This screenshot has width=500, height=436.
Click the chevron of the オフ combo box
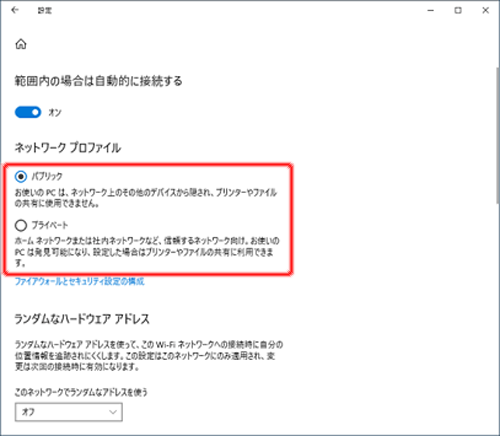coord(113,412)
